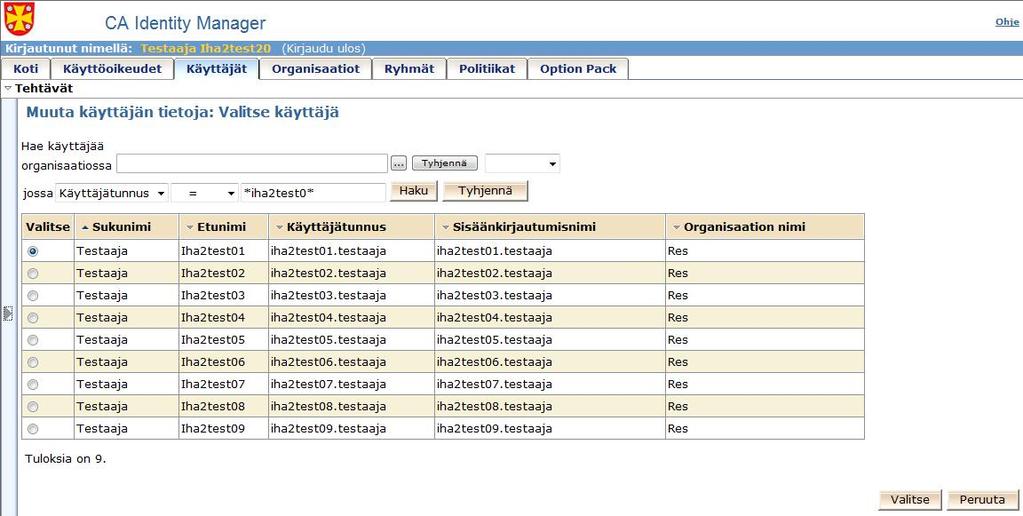Open the empty dropdown beside organisation Tyhjennä
Screen dimensions: 1023x516
coord(522,163)
